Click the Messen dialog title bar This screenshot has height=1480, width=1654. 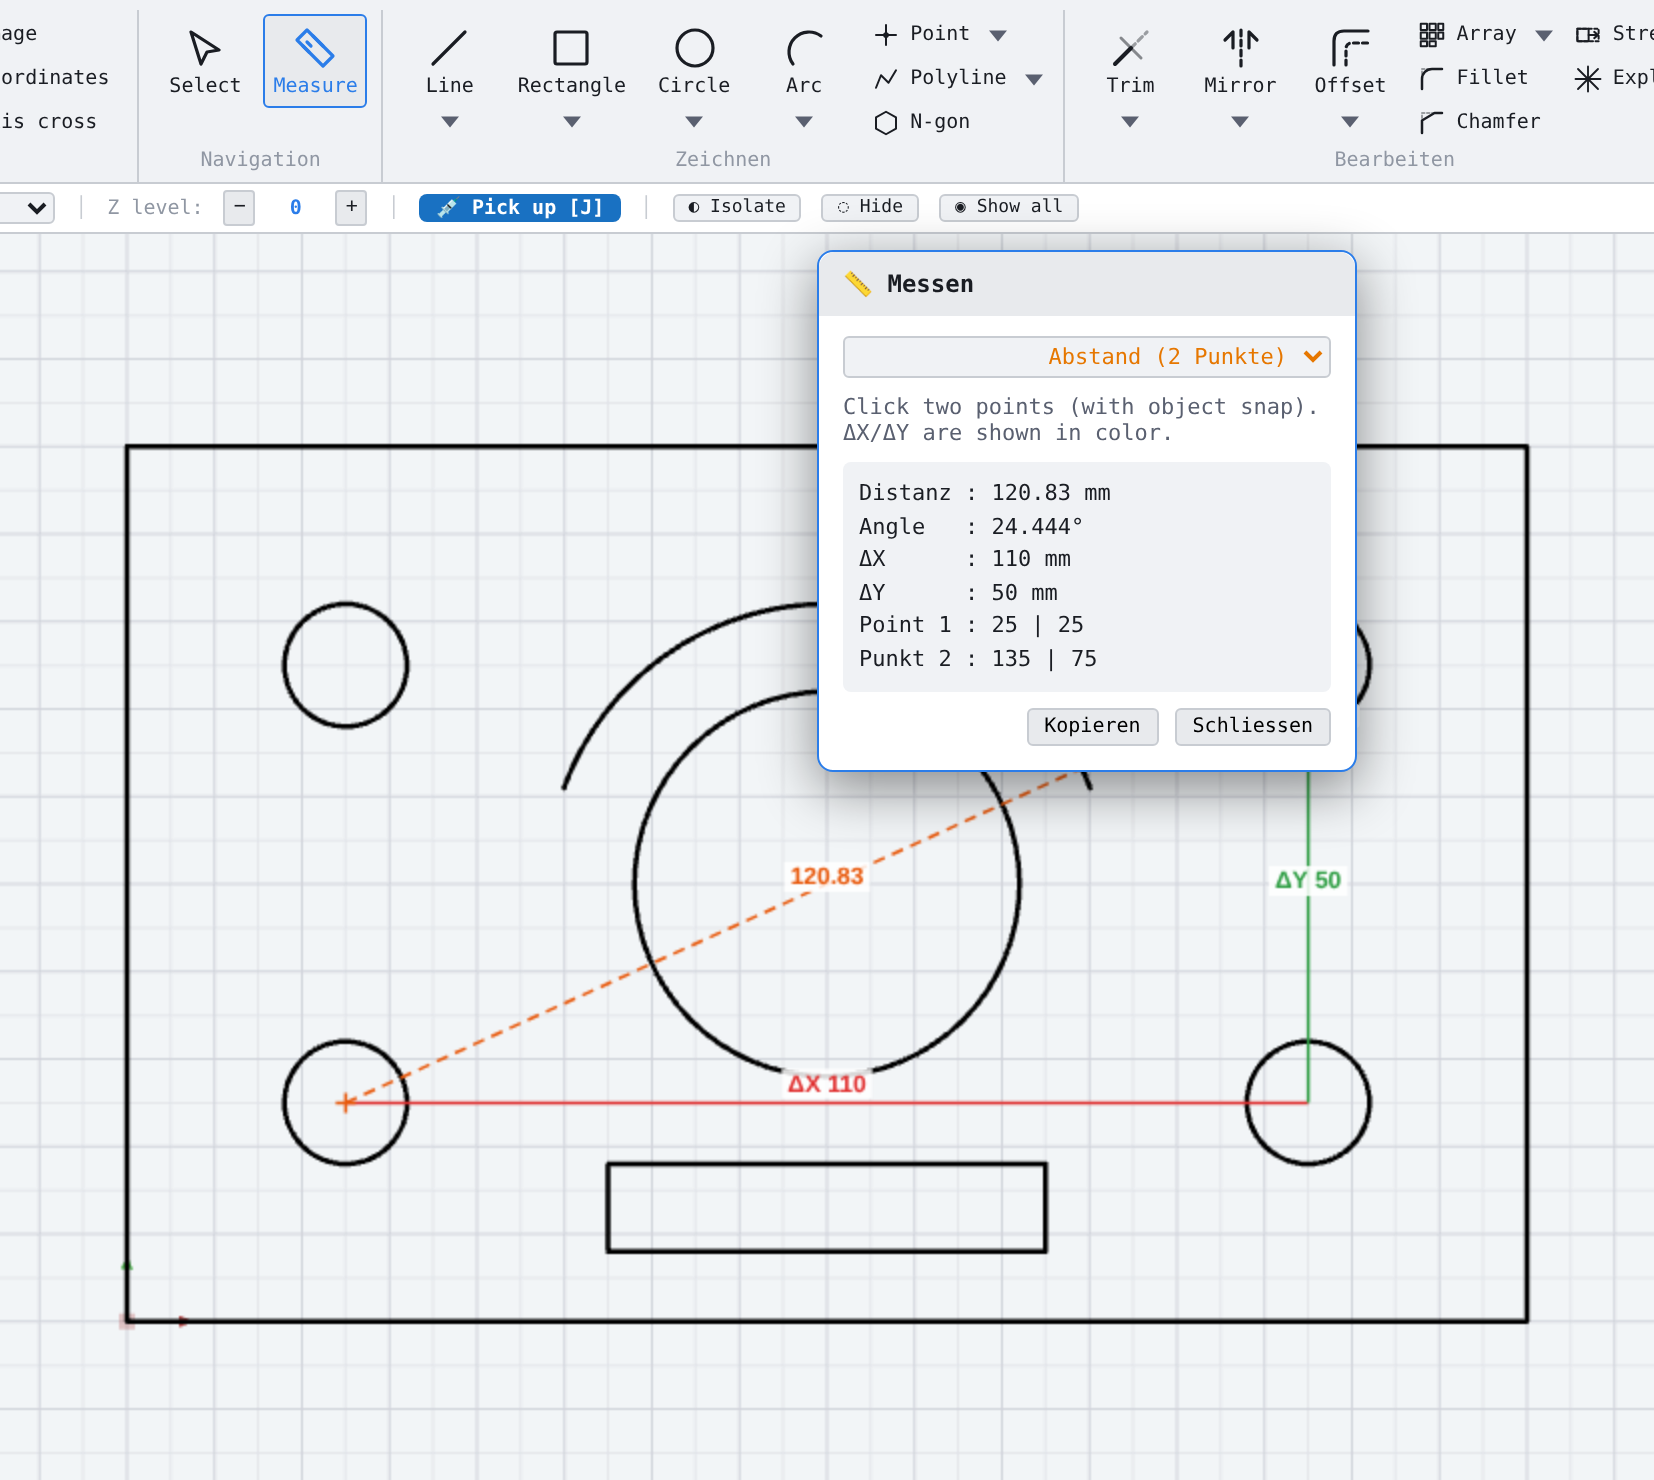[x=1087, y=284]
